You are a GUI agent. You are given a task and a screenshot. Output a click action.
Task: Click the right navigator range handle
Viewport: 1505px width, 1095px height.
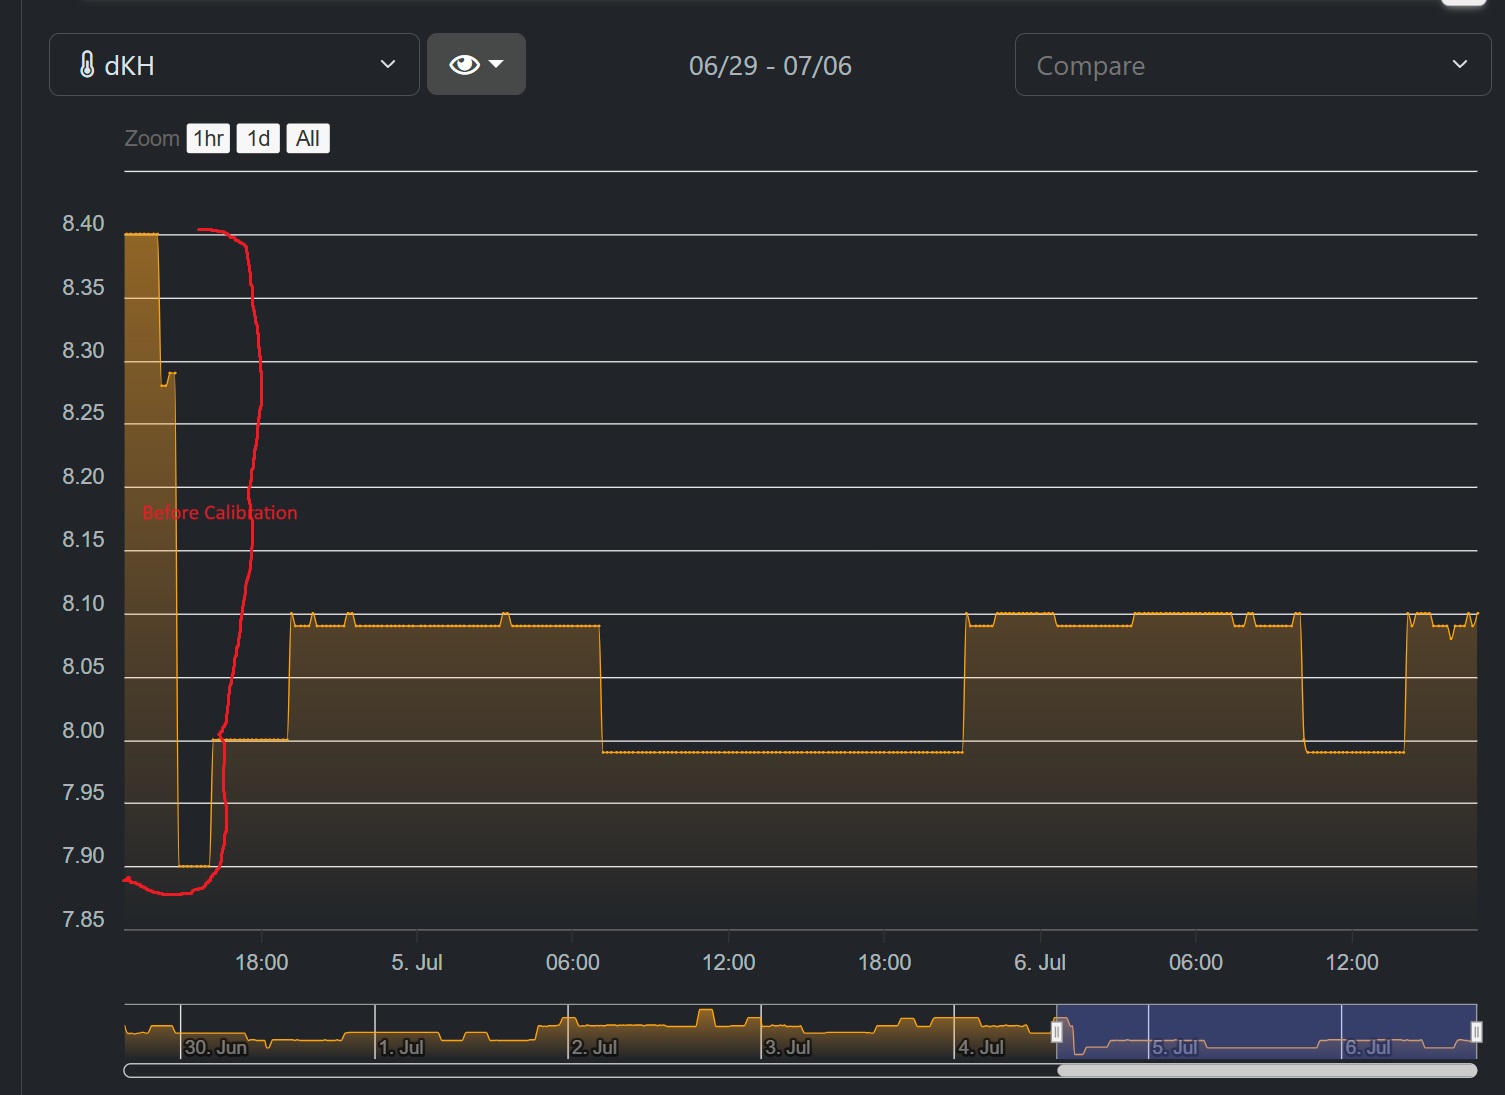1476,1032
